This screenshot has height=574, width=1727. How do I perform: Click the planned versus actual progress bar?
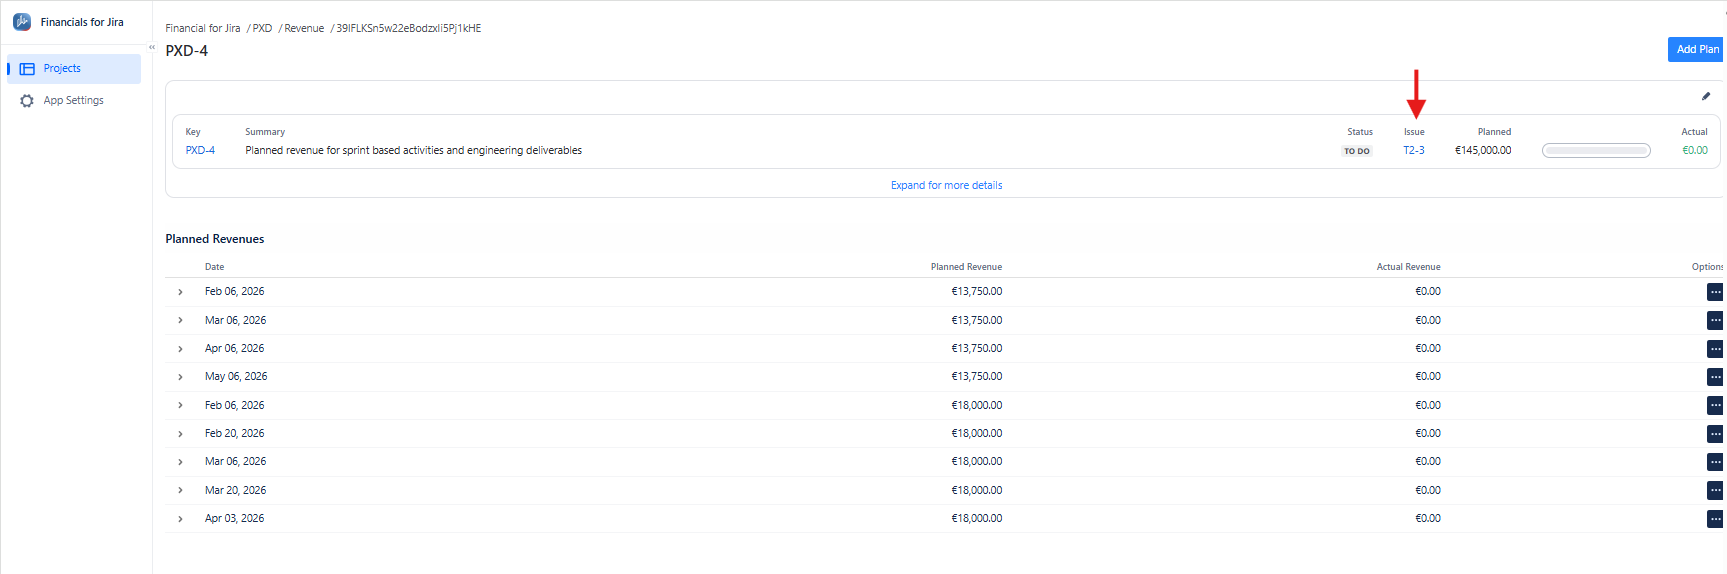1596,151
